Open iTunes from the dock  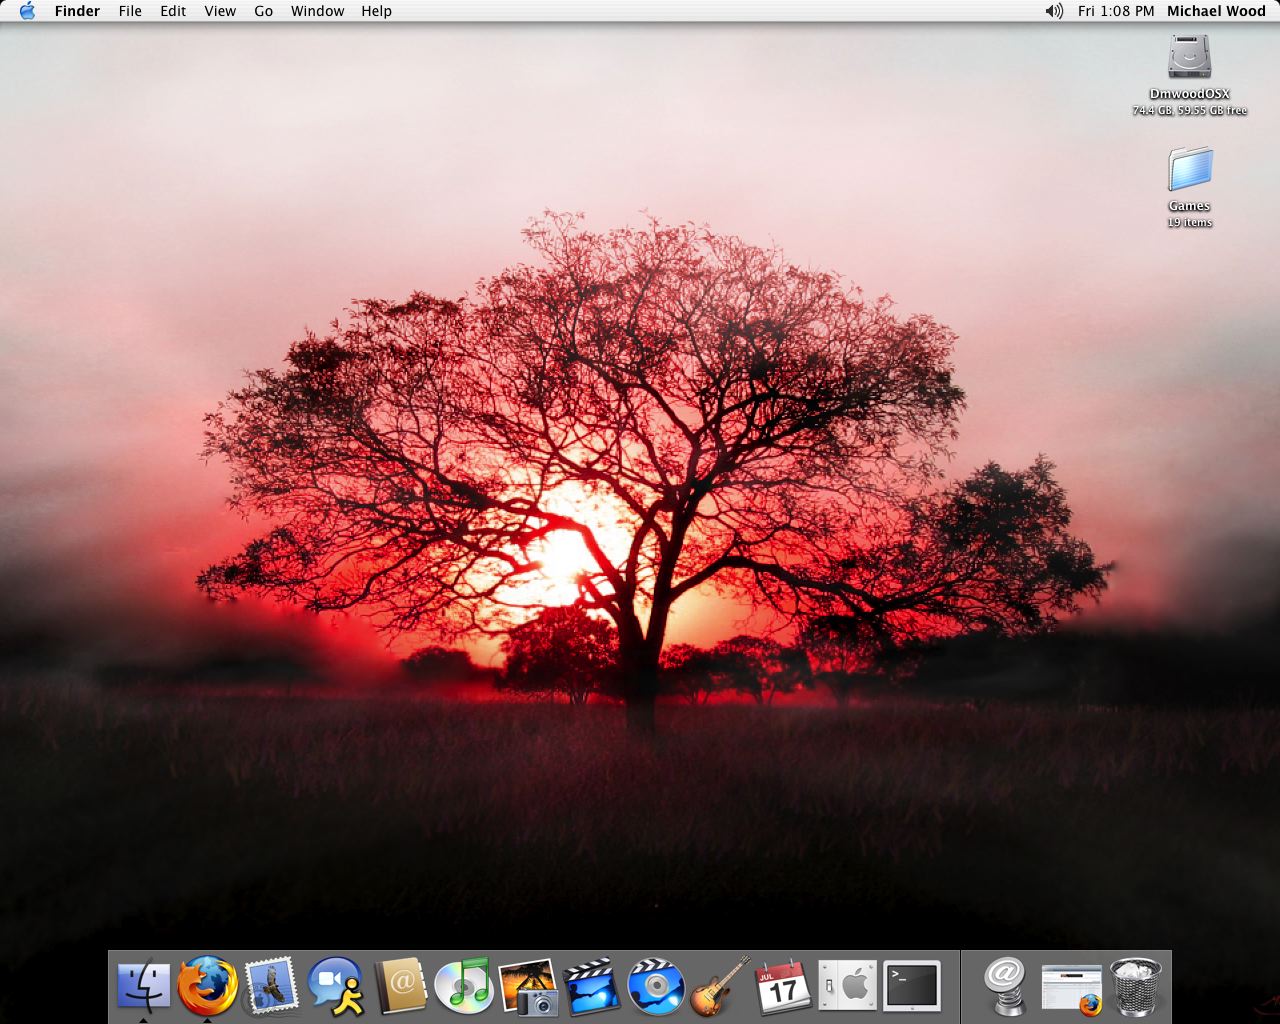[x=464, y=986]
